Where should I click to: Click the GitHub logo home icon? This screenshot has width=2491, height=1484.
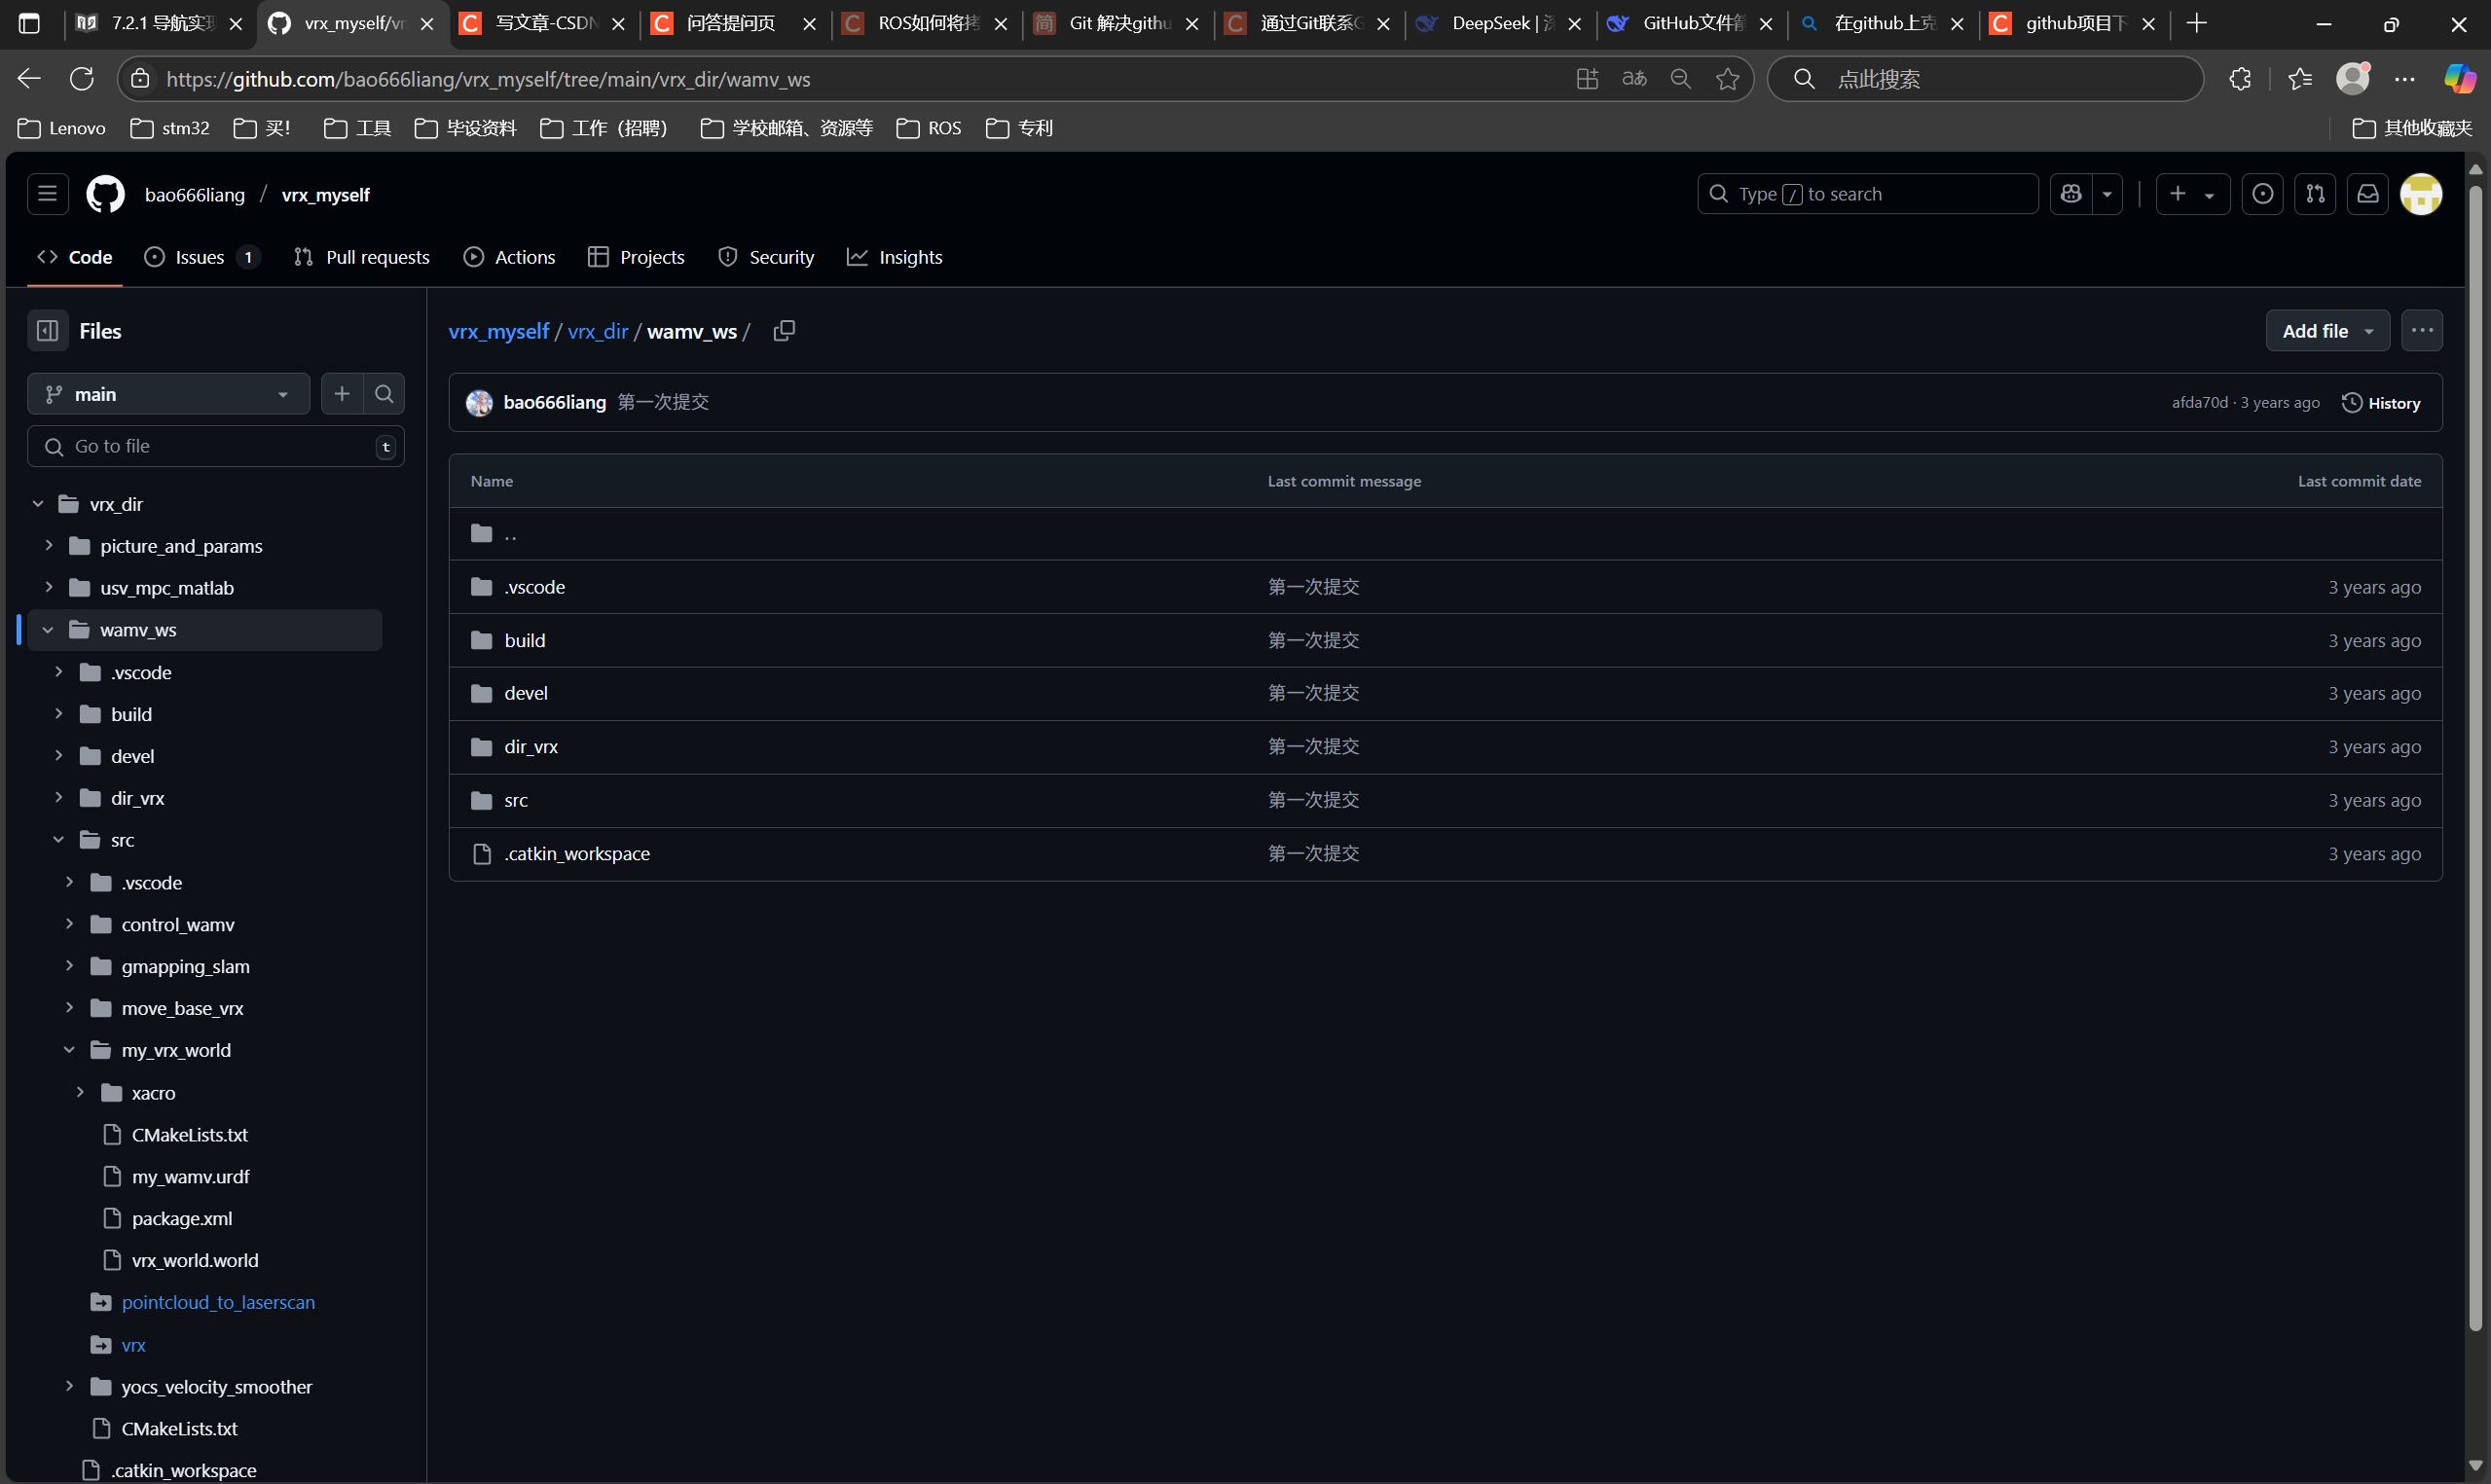click(x=105, y=194)
